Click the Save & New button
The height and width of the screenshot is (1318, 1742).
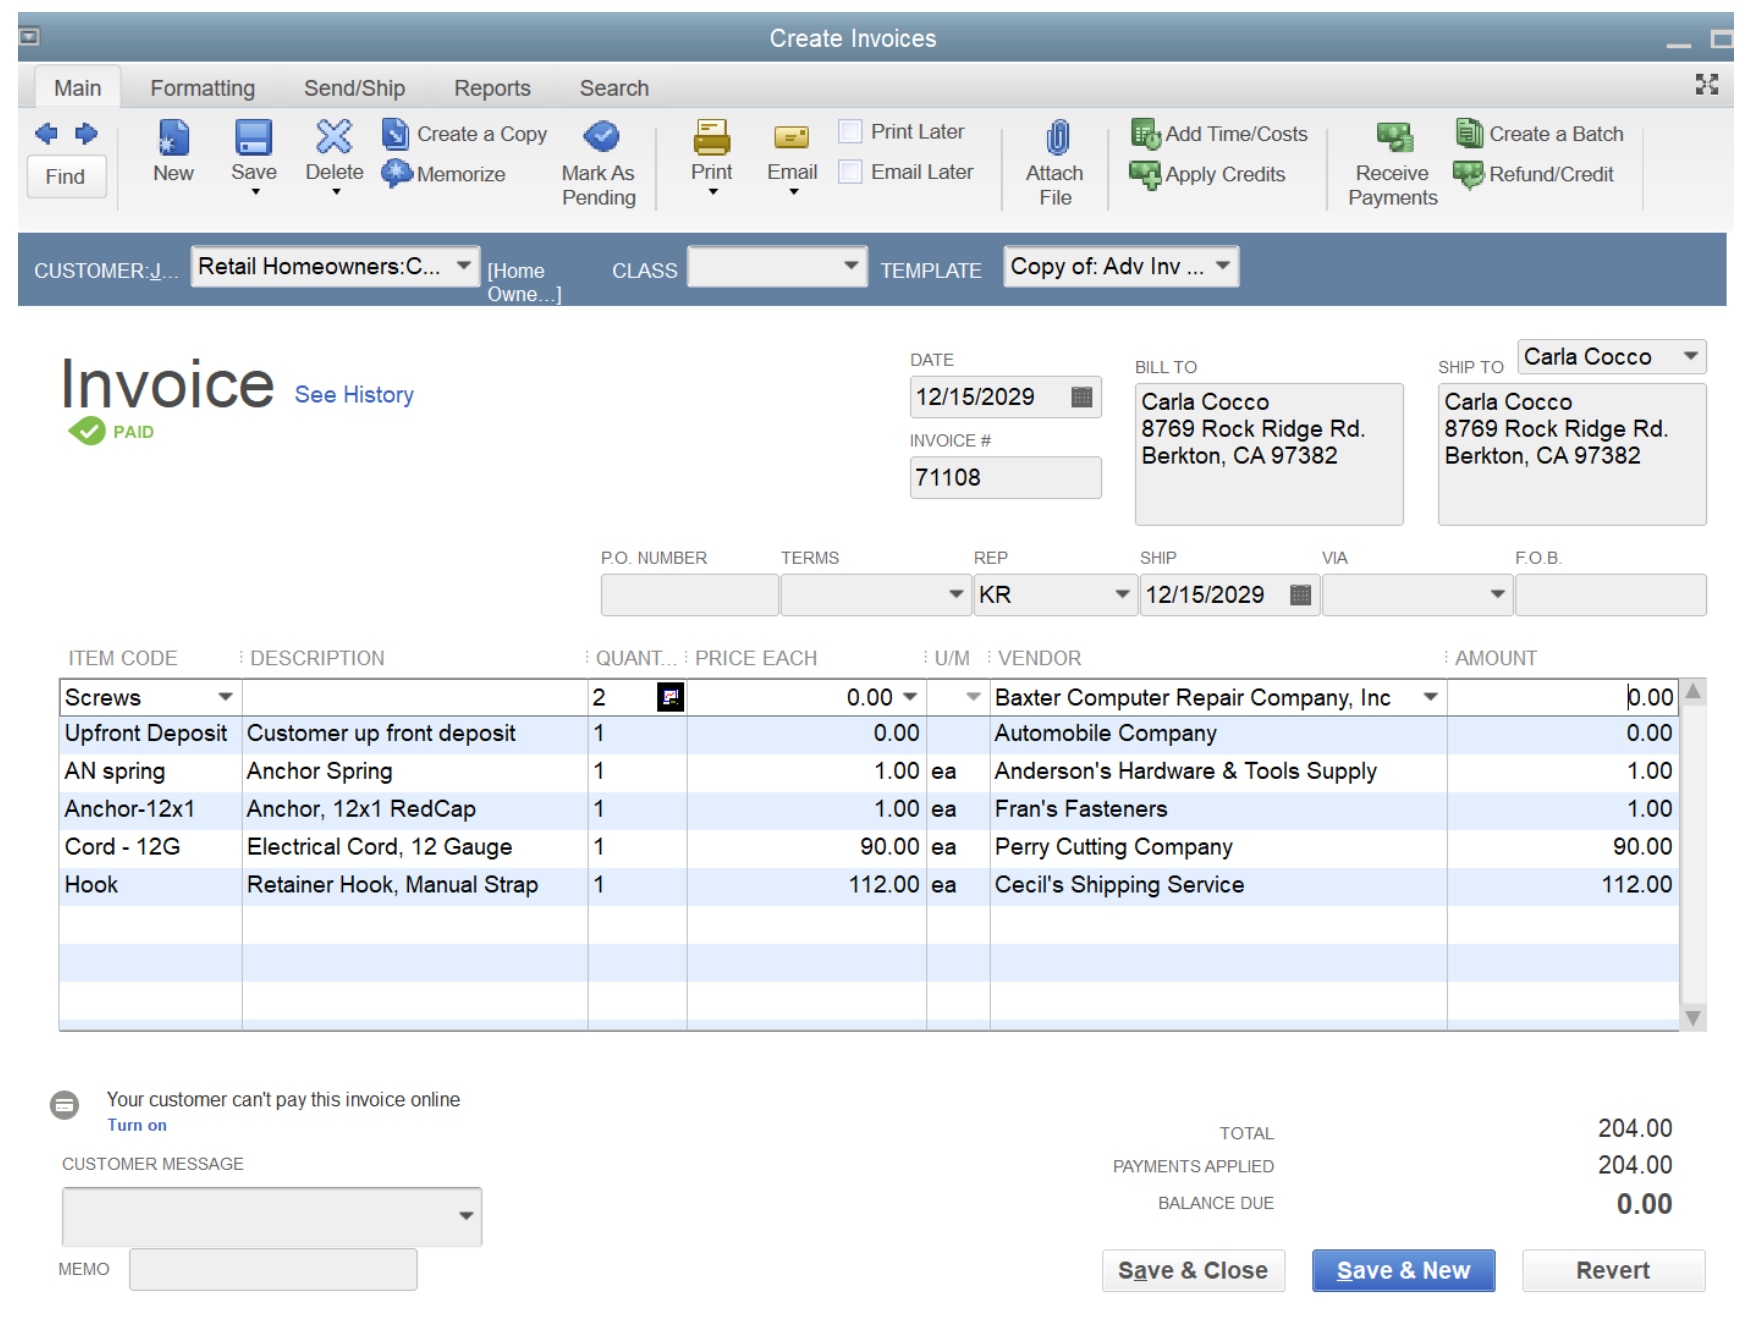[x=1402, y=1269]
